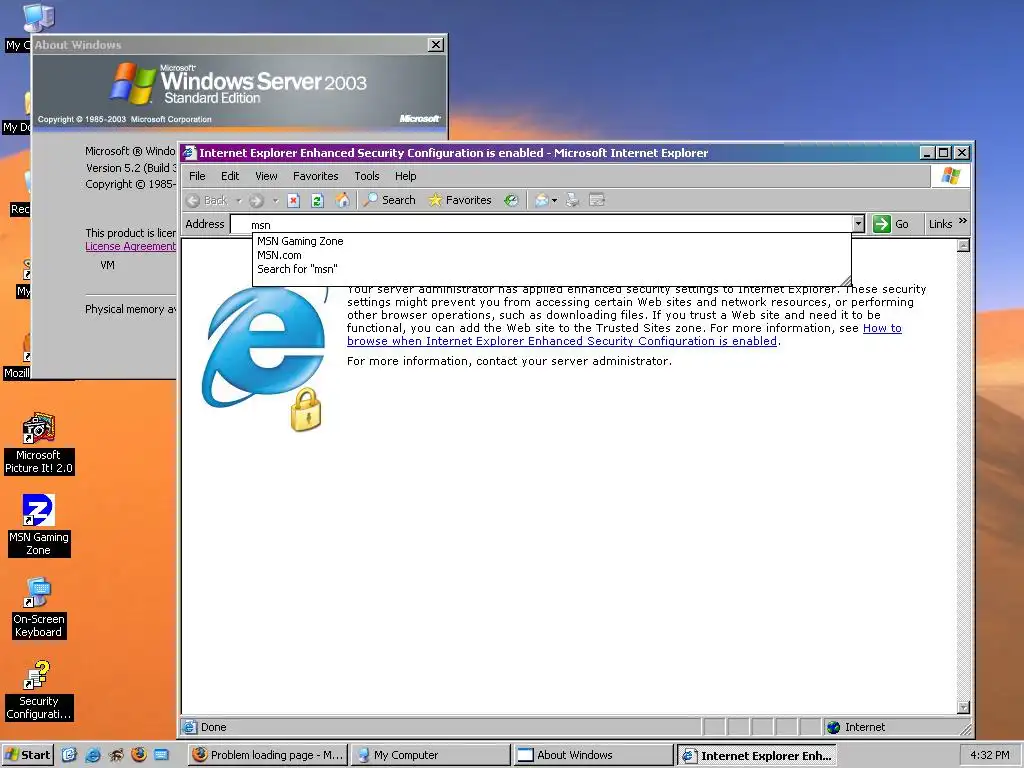Switch to My Computer taskbar button
The height and width of the screenshot is (768, 1024).
431,755
